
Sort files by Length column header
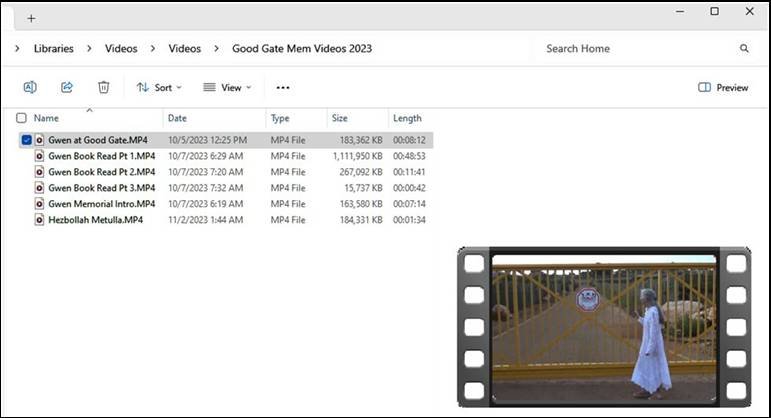tap(407, 118)
